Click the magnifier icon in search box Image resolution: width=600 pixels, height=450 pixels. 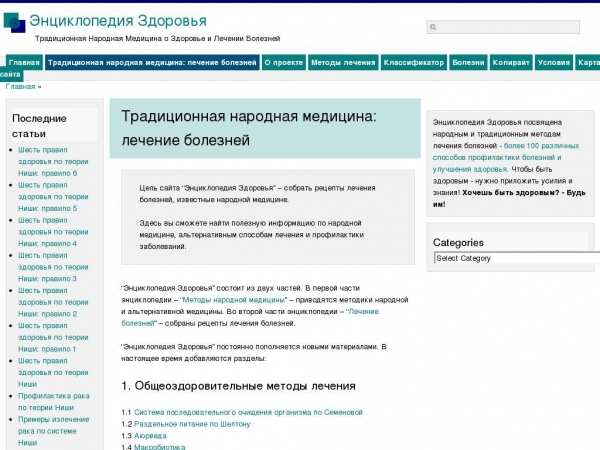point(433,27)
